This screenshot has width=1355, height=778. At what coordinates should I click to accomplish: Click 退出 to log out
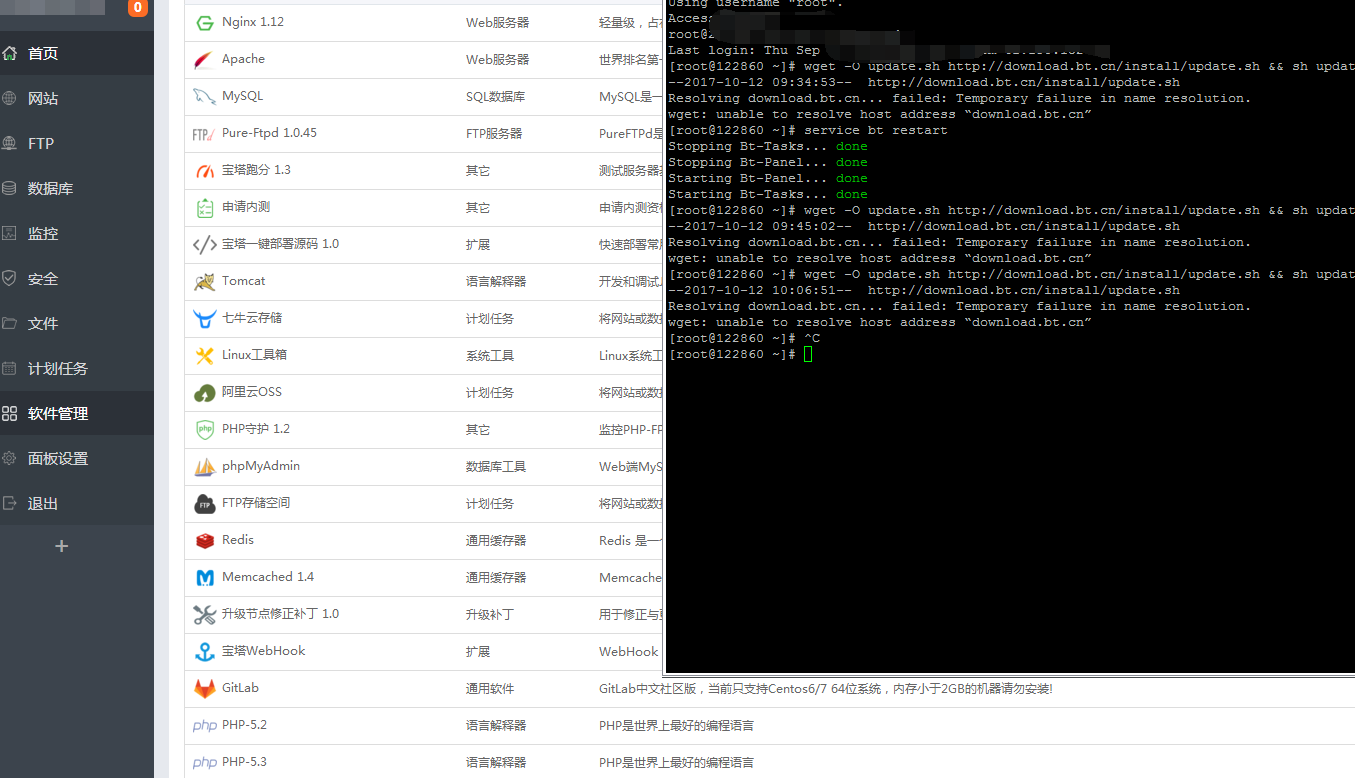click(x=77, y=503)
